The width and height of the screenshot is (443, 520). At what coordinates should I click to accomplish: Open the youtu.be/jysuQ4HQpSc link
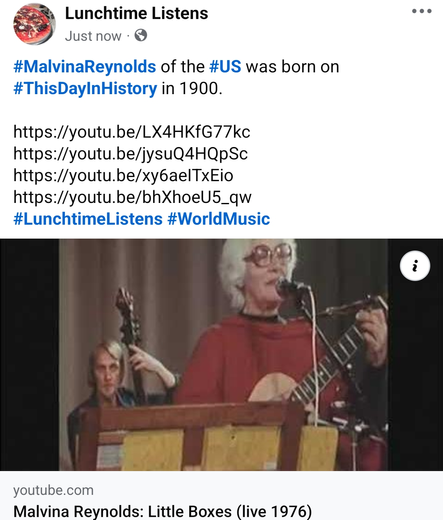[x=130, y=154]
